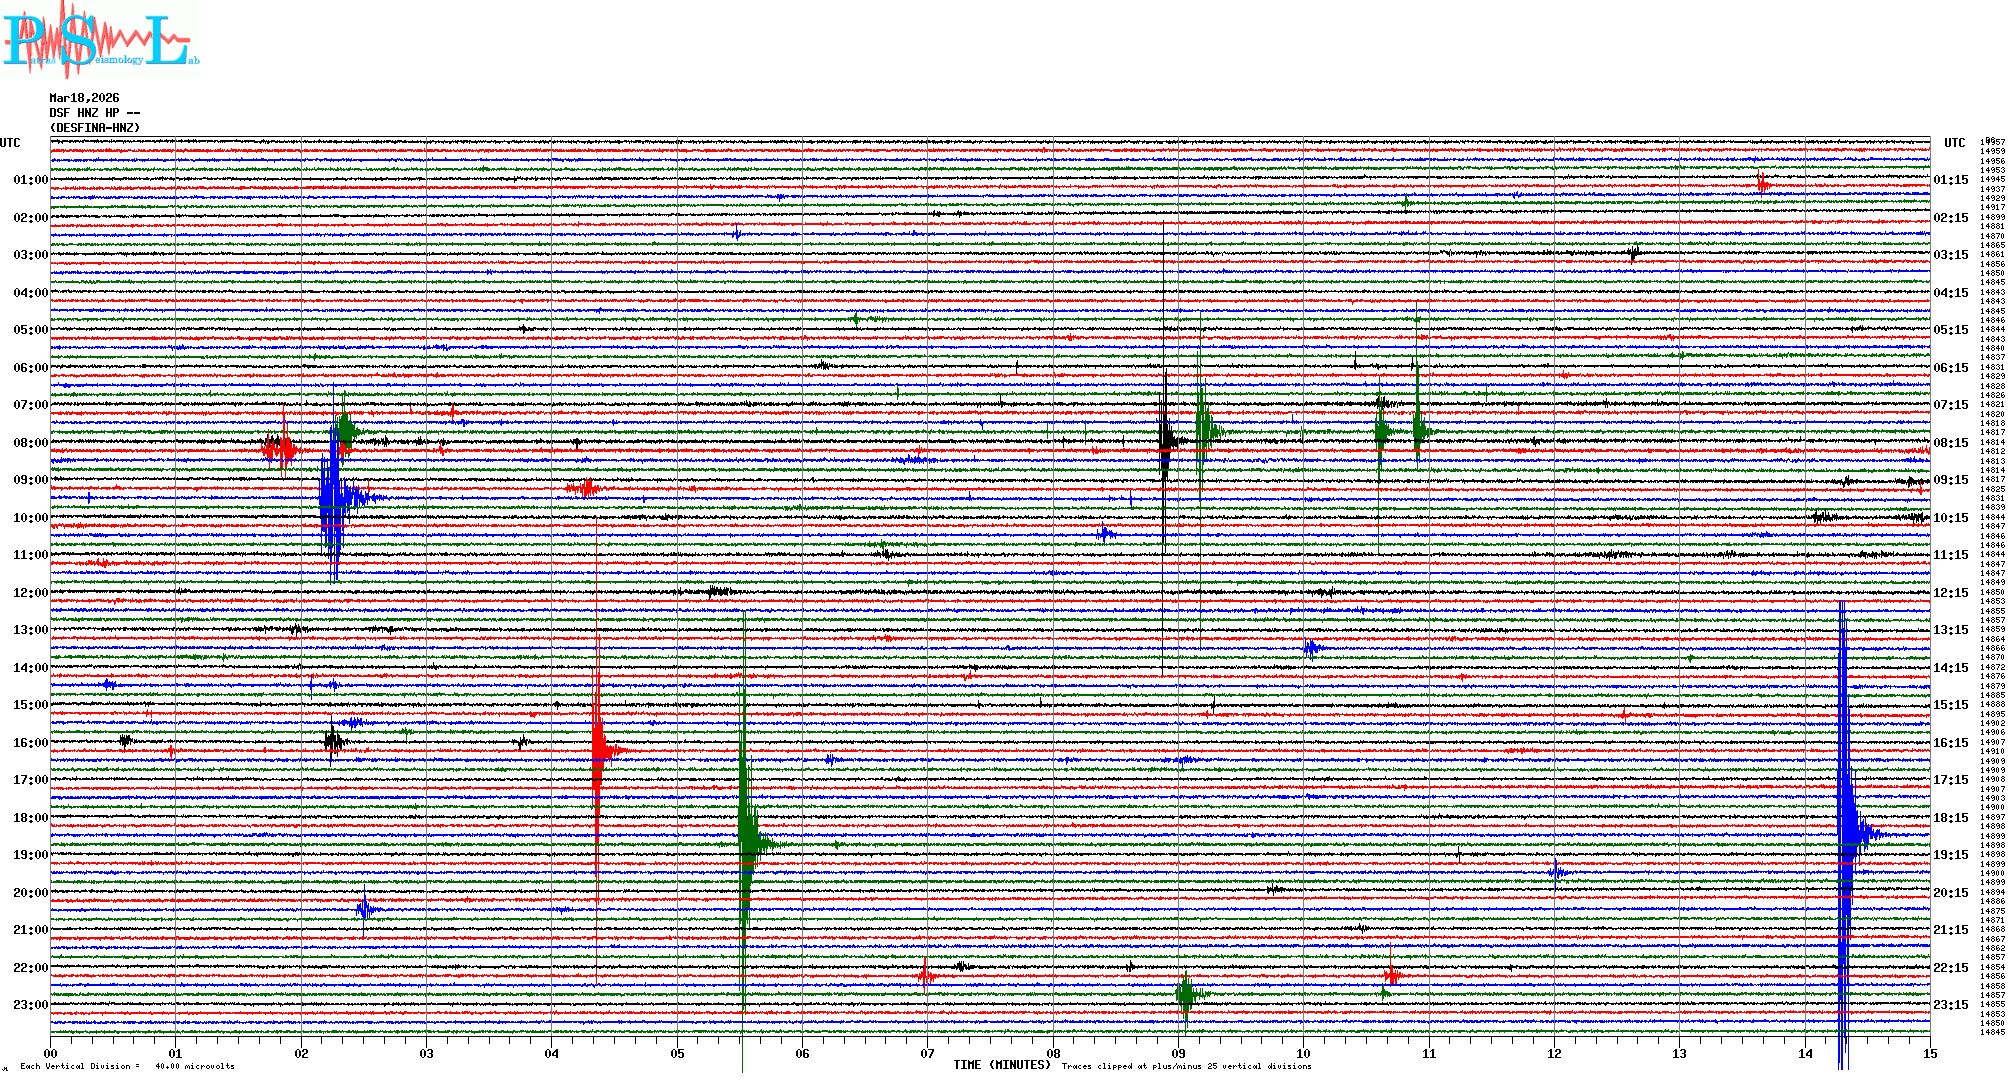Image resolution: width=2010 pixels, height=1080 pixels.
Task: Select the 08:00 hour label on left axis
Action: (x=30, y=443)
